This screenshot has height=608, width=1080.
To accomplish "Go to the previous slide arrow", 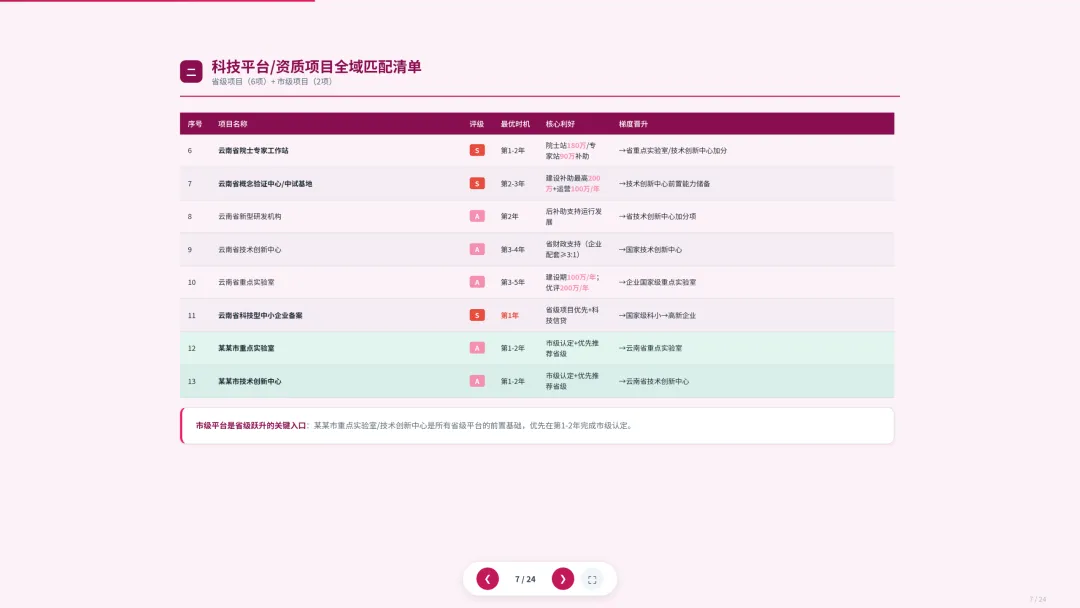I will click(x=488, y=579).
